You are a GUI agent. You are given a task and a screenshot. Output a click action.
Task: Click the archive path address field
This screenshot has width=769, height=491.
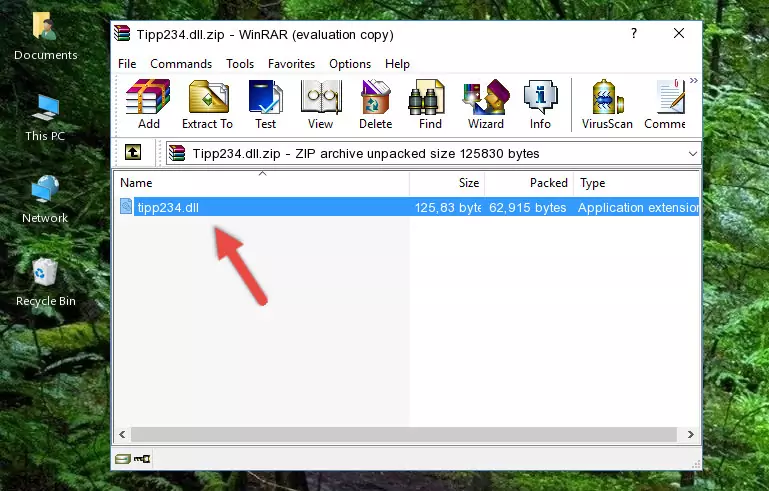433,154
